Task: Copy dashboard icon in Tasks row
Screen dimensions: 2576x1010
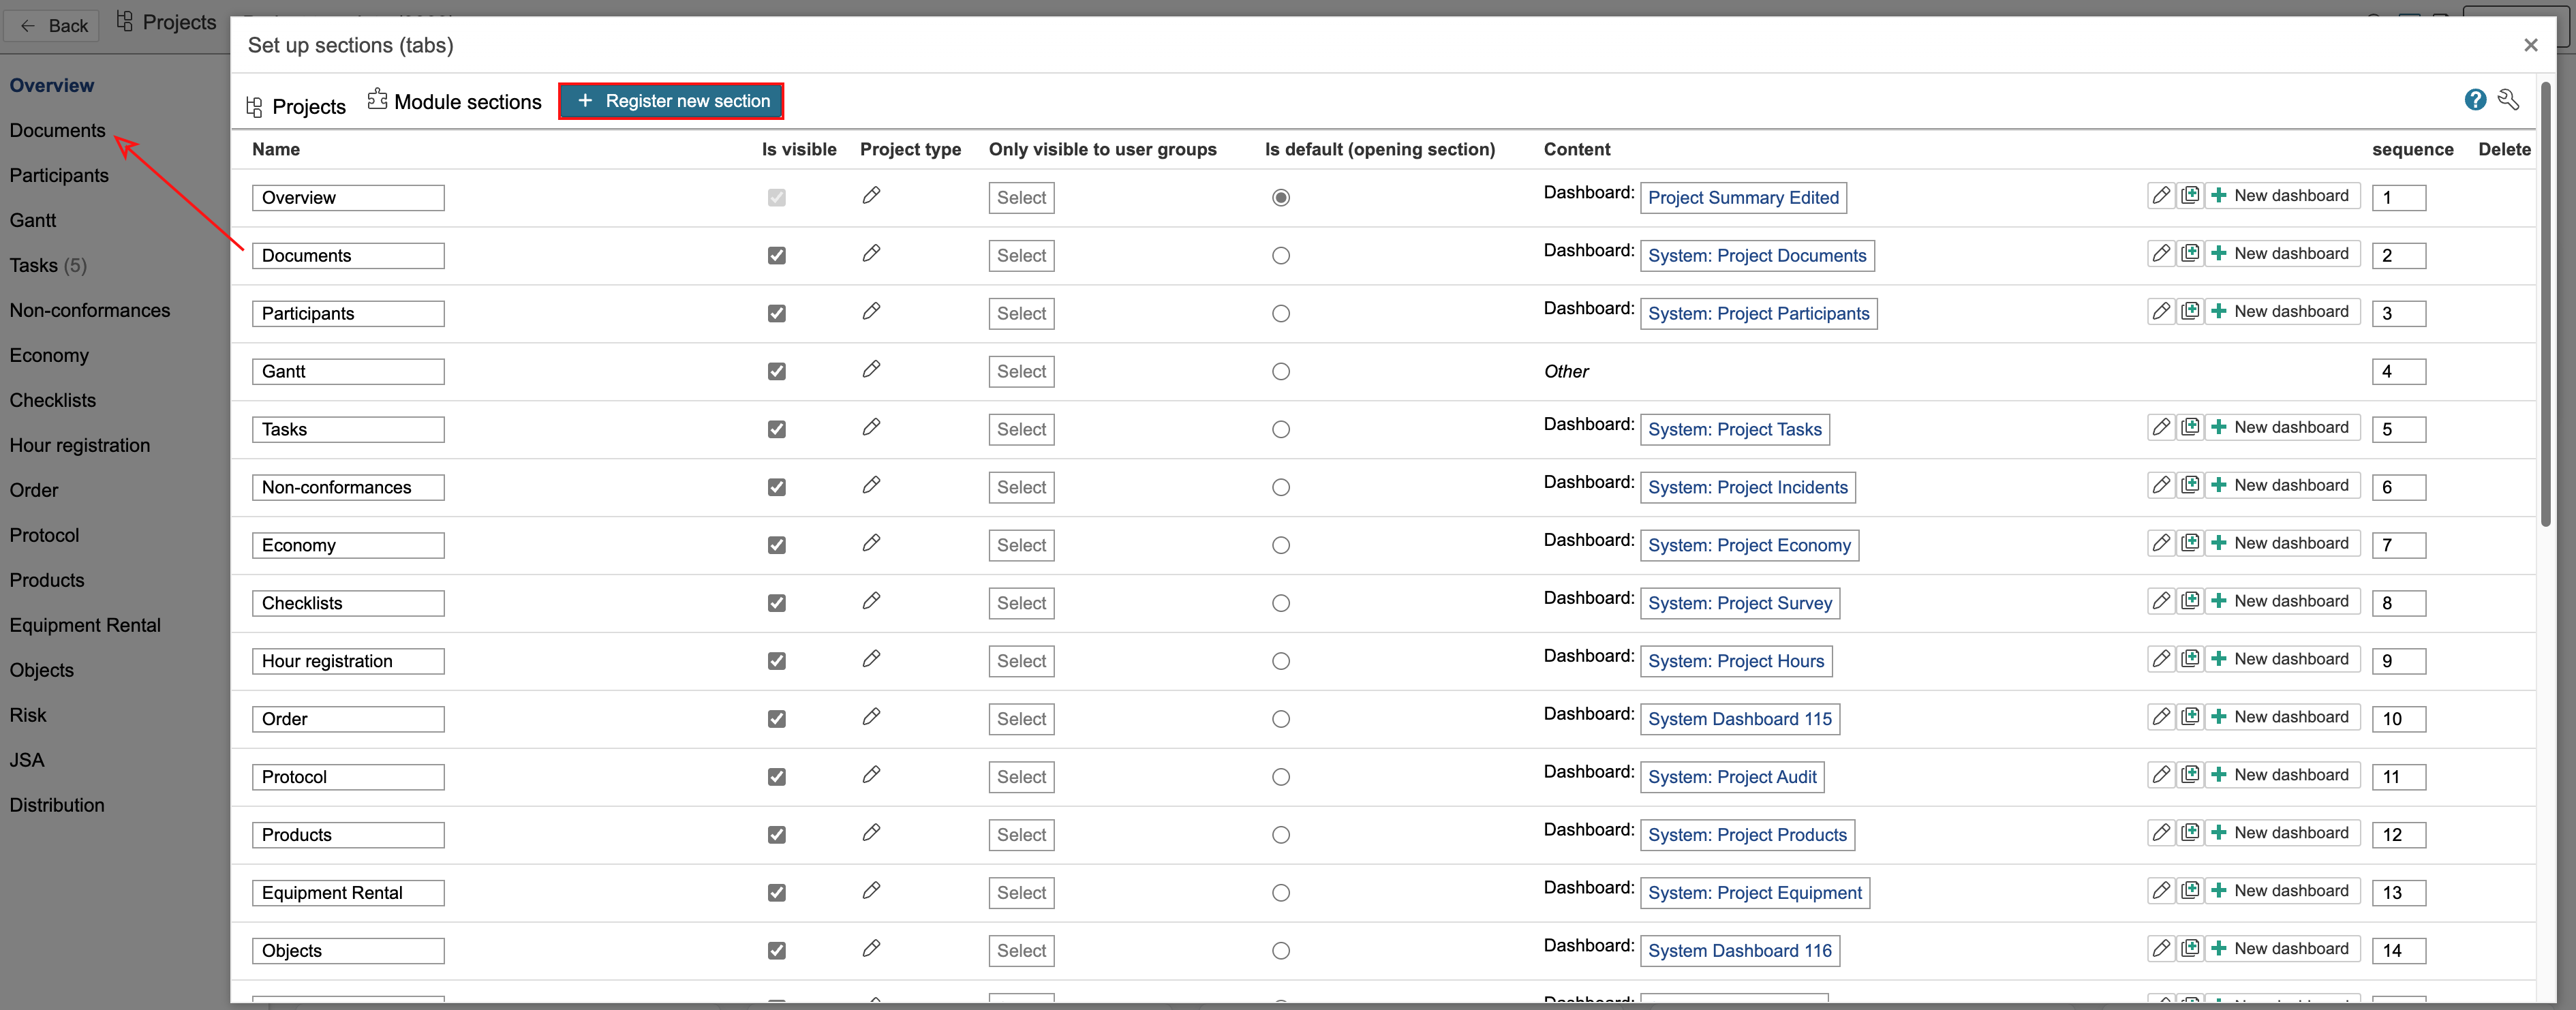Action: (2190, 428)
